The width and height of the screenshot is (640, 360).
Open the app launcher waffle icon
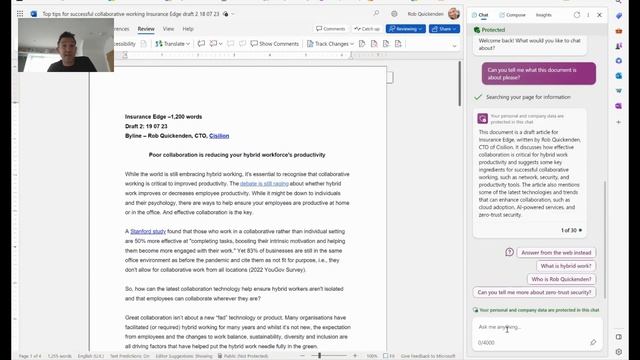tap(20, 14)
